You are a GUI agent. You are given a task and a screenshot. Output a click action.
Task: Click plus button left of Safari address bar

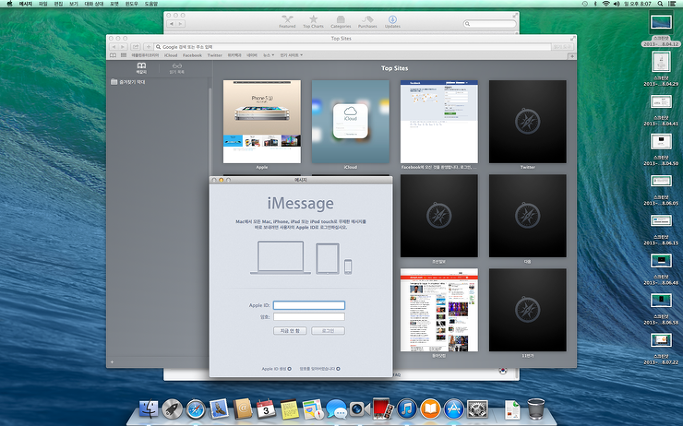click(149, 47)
